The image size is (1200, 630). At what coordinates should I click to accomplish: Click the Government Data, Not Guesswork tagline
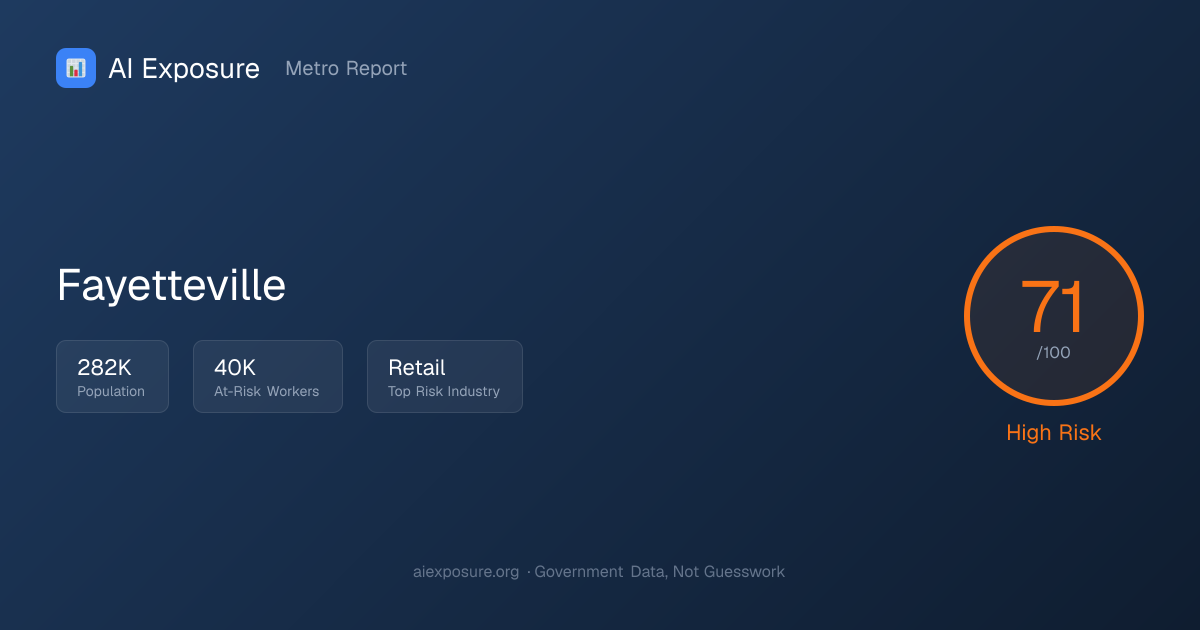(660, 572)
